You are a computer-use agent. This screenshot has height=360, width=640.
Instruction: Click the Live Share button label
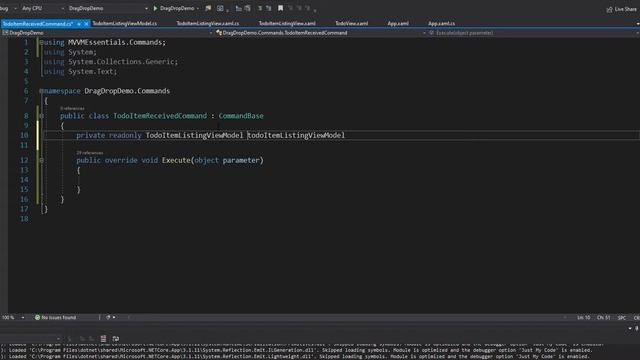[625, 9]
